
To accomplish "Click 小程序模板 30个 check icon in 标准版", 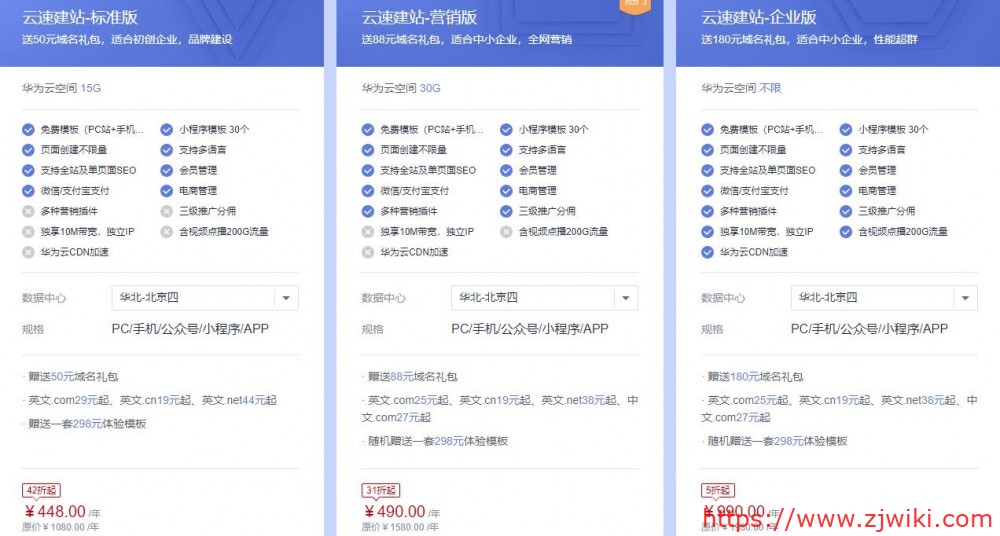I will [166, 130].
